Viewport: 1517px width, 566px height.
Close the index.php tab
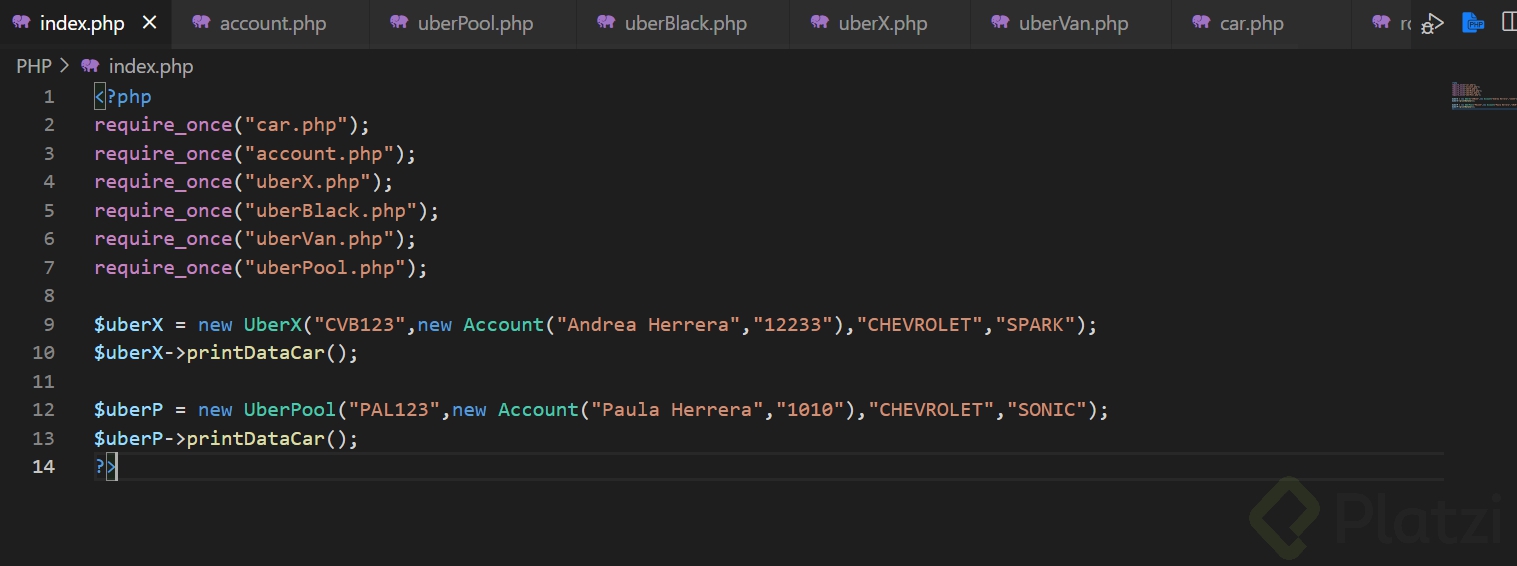149,23
